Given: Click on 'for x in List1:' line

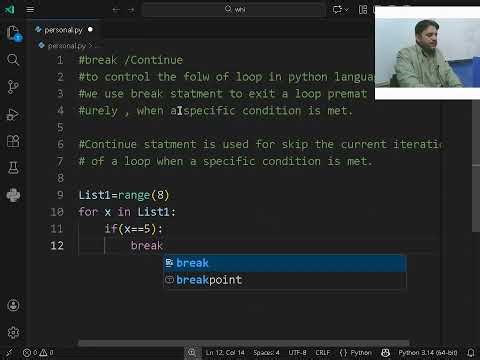Looking at the screenshot, I should pos(127,212).
